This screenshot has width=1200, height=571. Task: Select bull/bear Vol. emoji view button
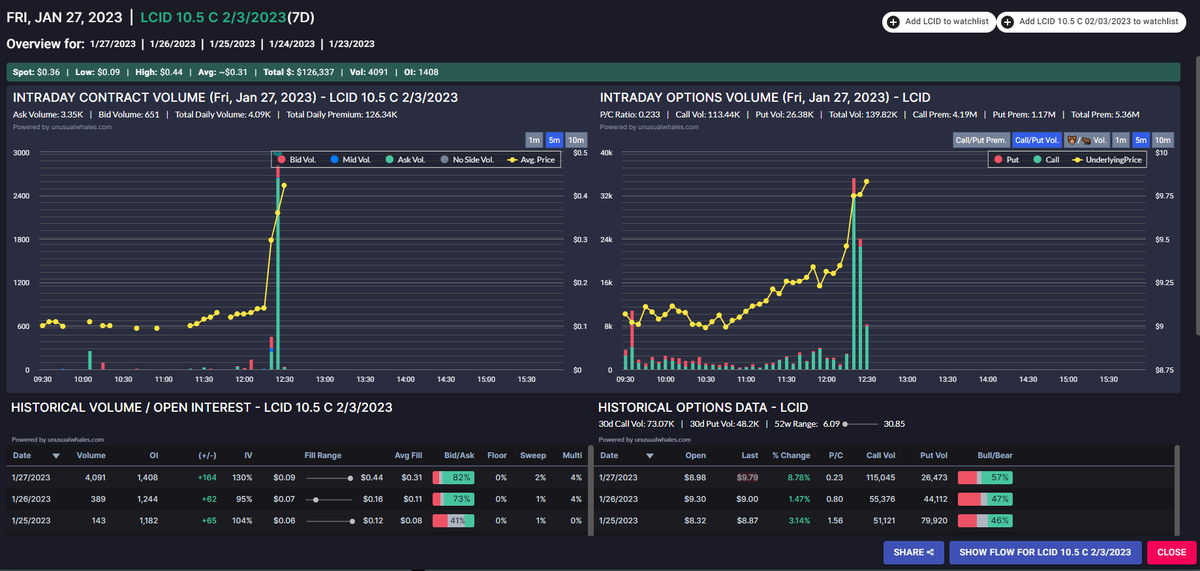[x=1086, y=140]
